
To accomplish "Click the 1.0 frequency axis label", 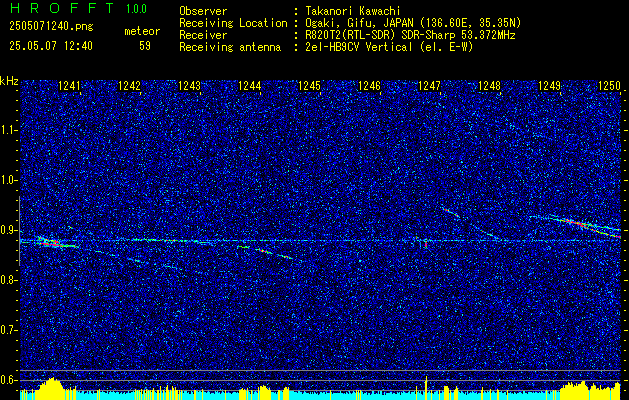I will [9, 181].
